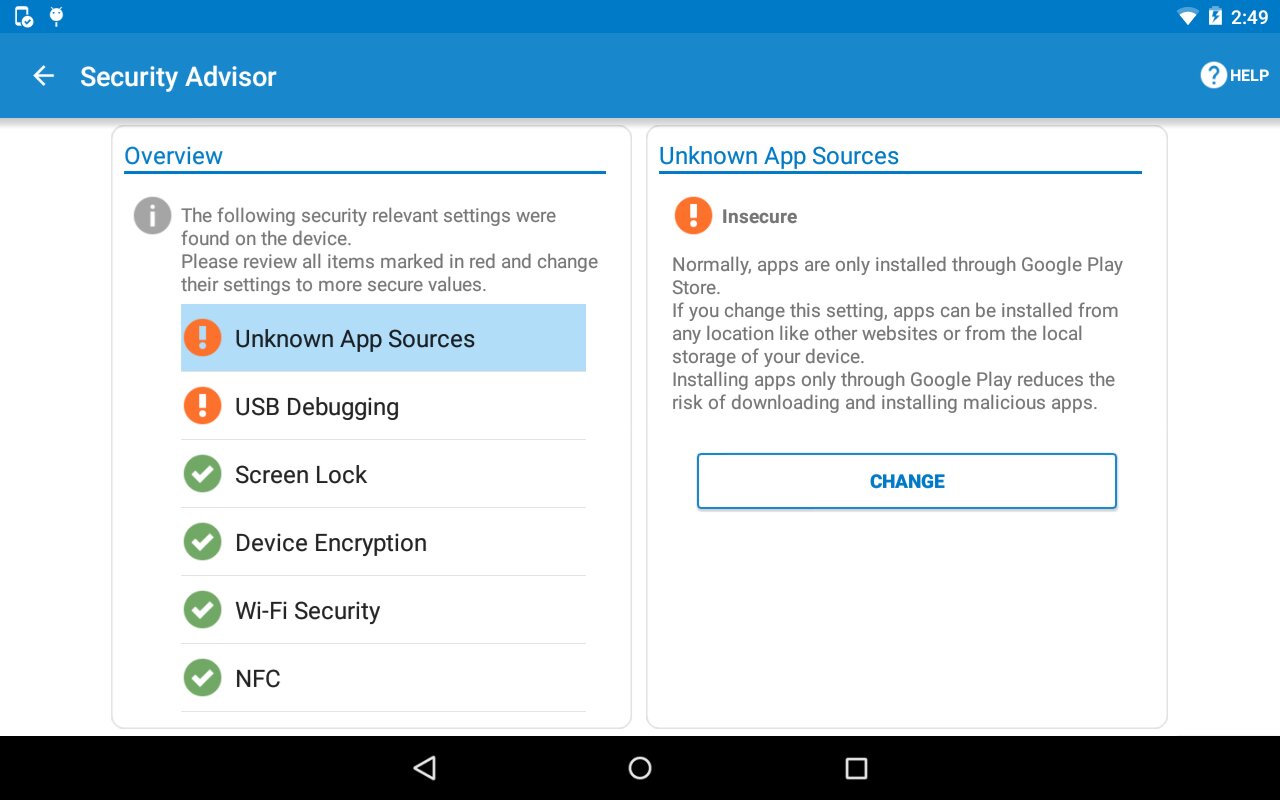Image resolution: width=1280 pixels, height=800 pixels.
Task: Click orange warning icon beside USB Debugging
Action: (x=203, y=406)
